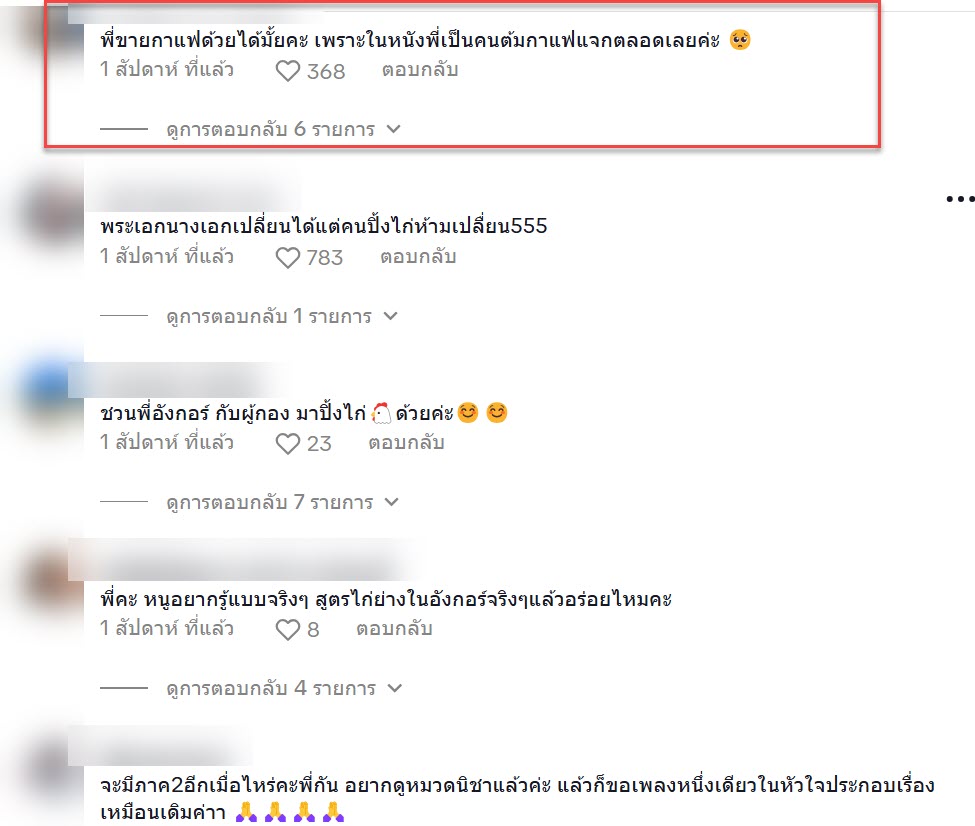View the 4 replies thread
975x826 pixels.
[x=284, y=688]
